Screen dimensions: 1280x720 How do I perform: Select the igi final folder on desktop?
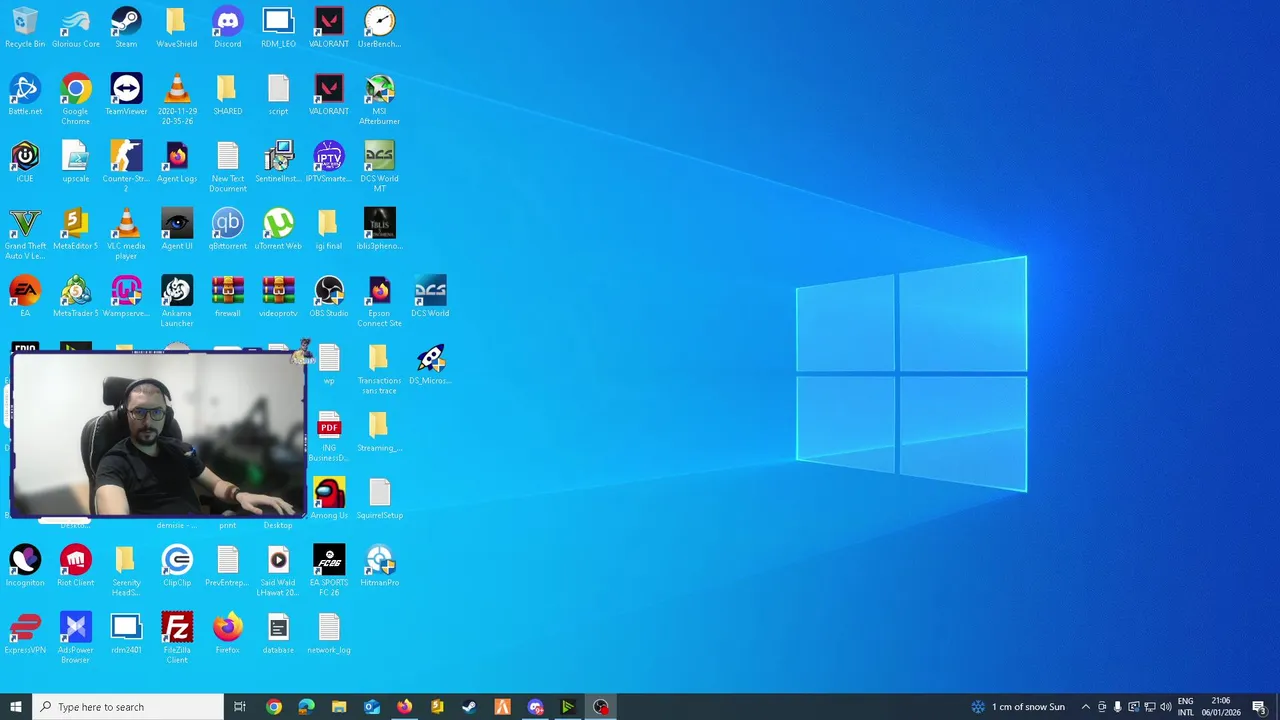[x=329, y=229]
